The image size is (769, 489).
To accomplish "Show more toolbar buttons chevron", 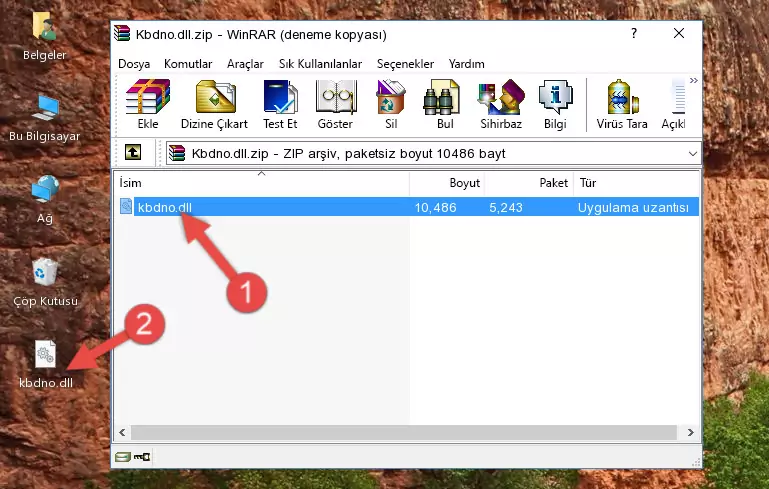I will pyautogui.click(x=693, y=80).
